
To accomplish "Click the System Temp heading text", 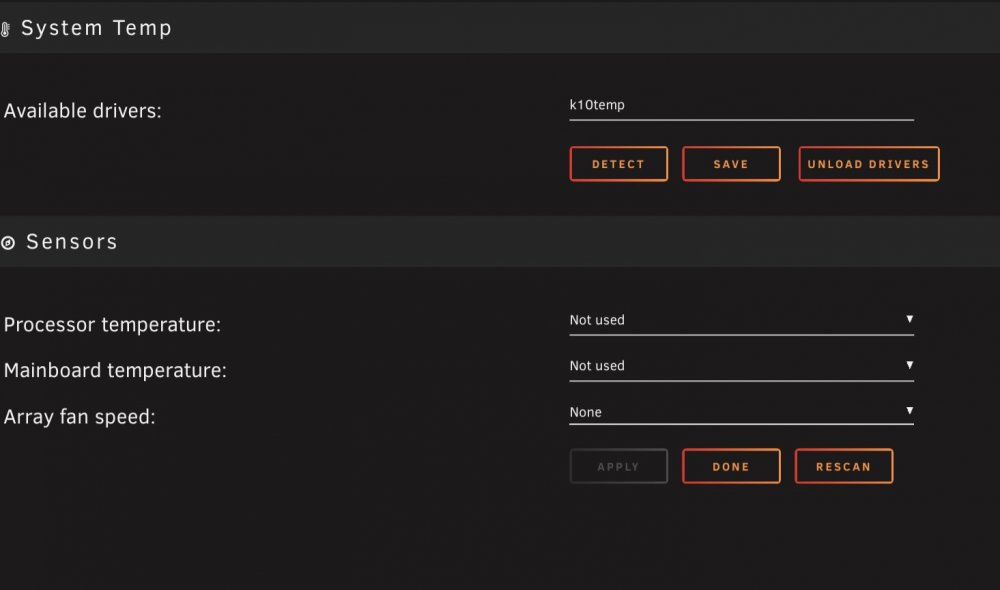I will [x=96, y=28].
